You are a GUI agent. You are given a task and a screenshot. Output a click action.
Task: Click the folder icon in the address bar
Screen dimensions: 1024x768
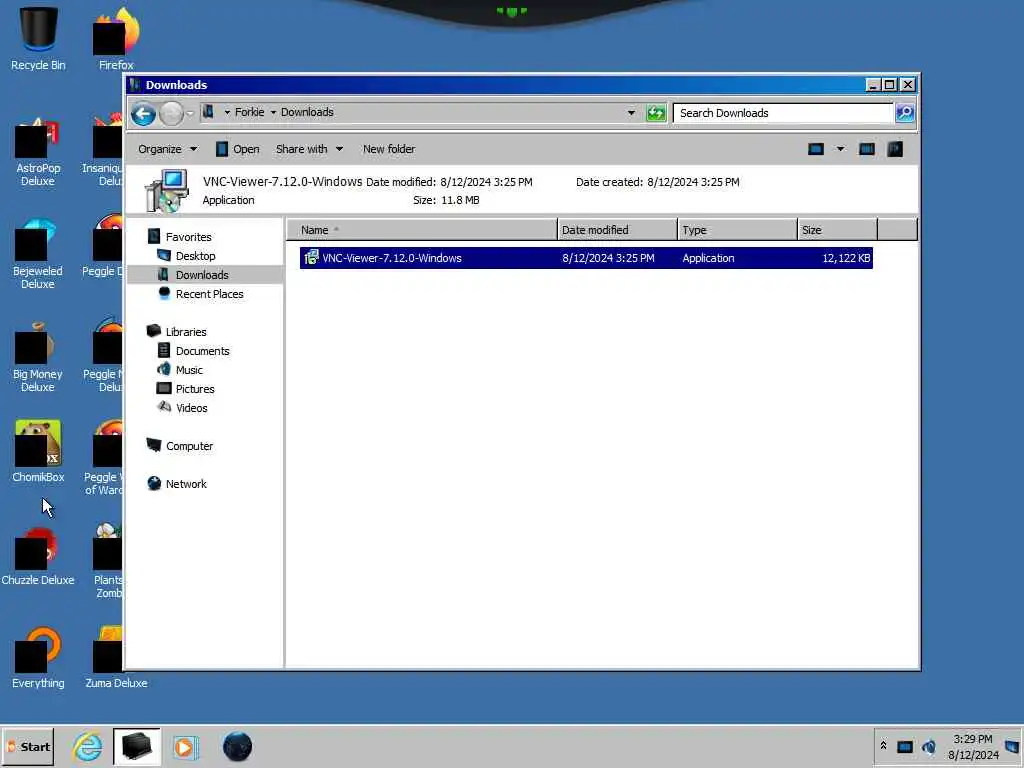pos(208,112)
